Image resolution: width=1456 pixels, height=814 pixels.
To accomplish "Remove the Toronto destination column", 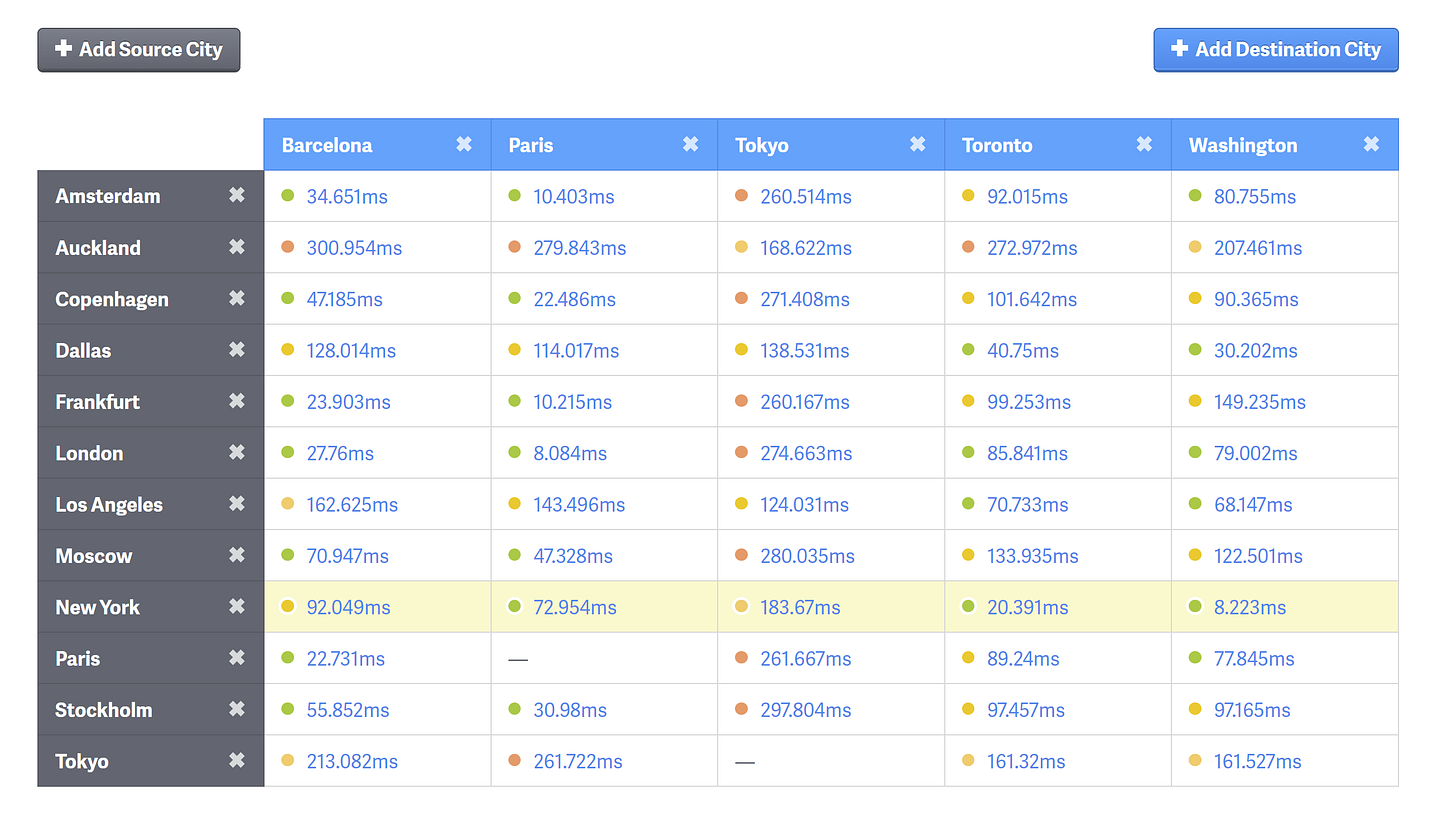I will click(1144, 144).
